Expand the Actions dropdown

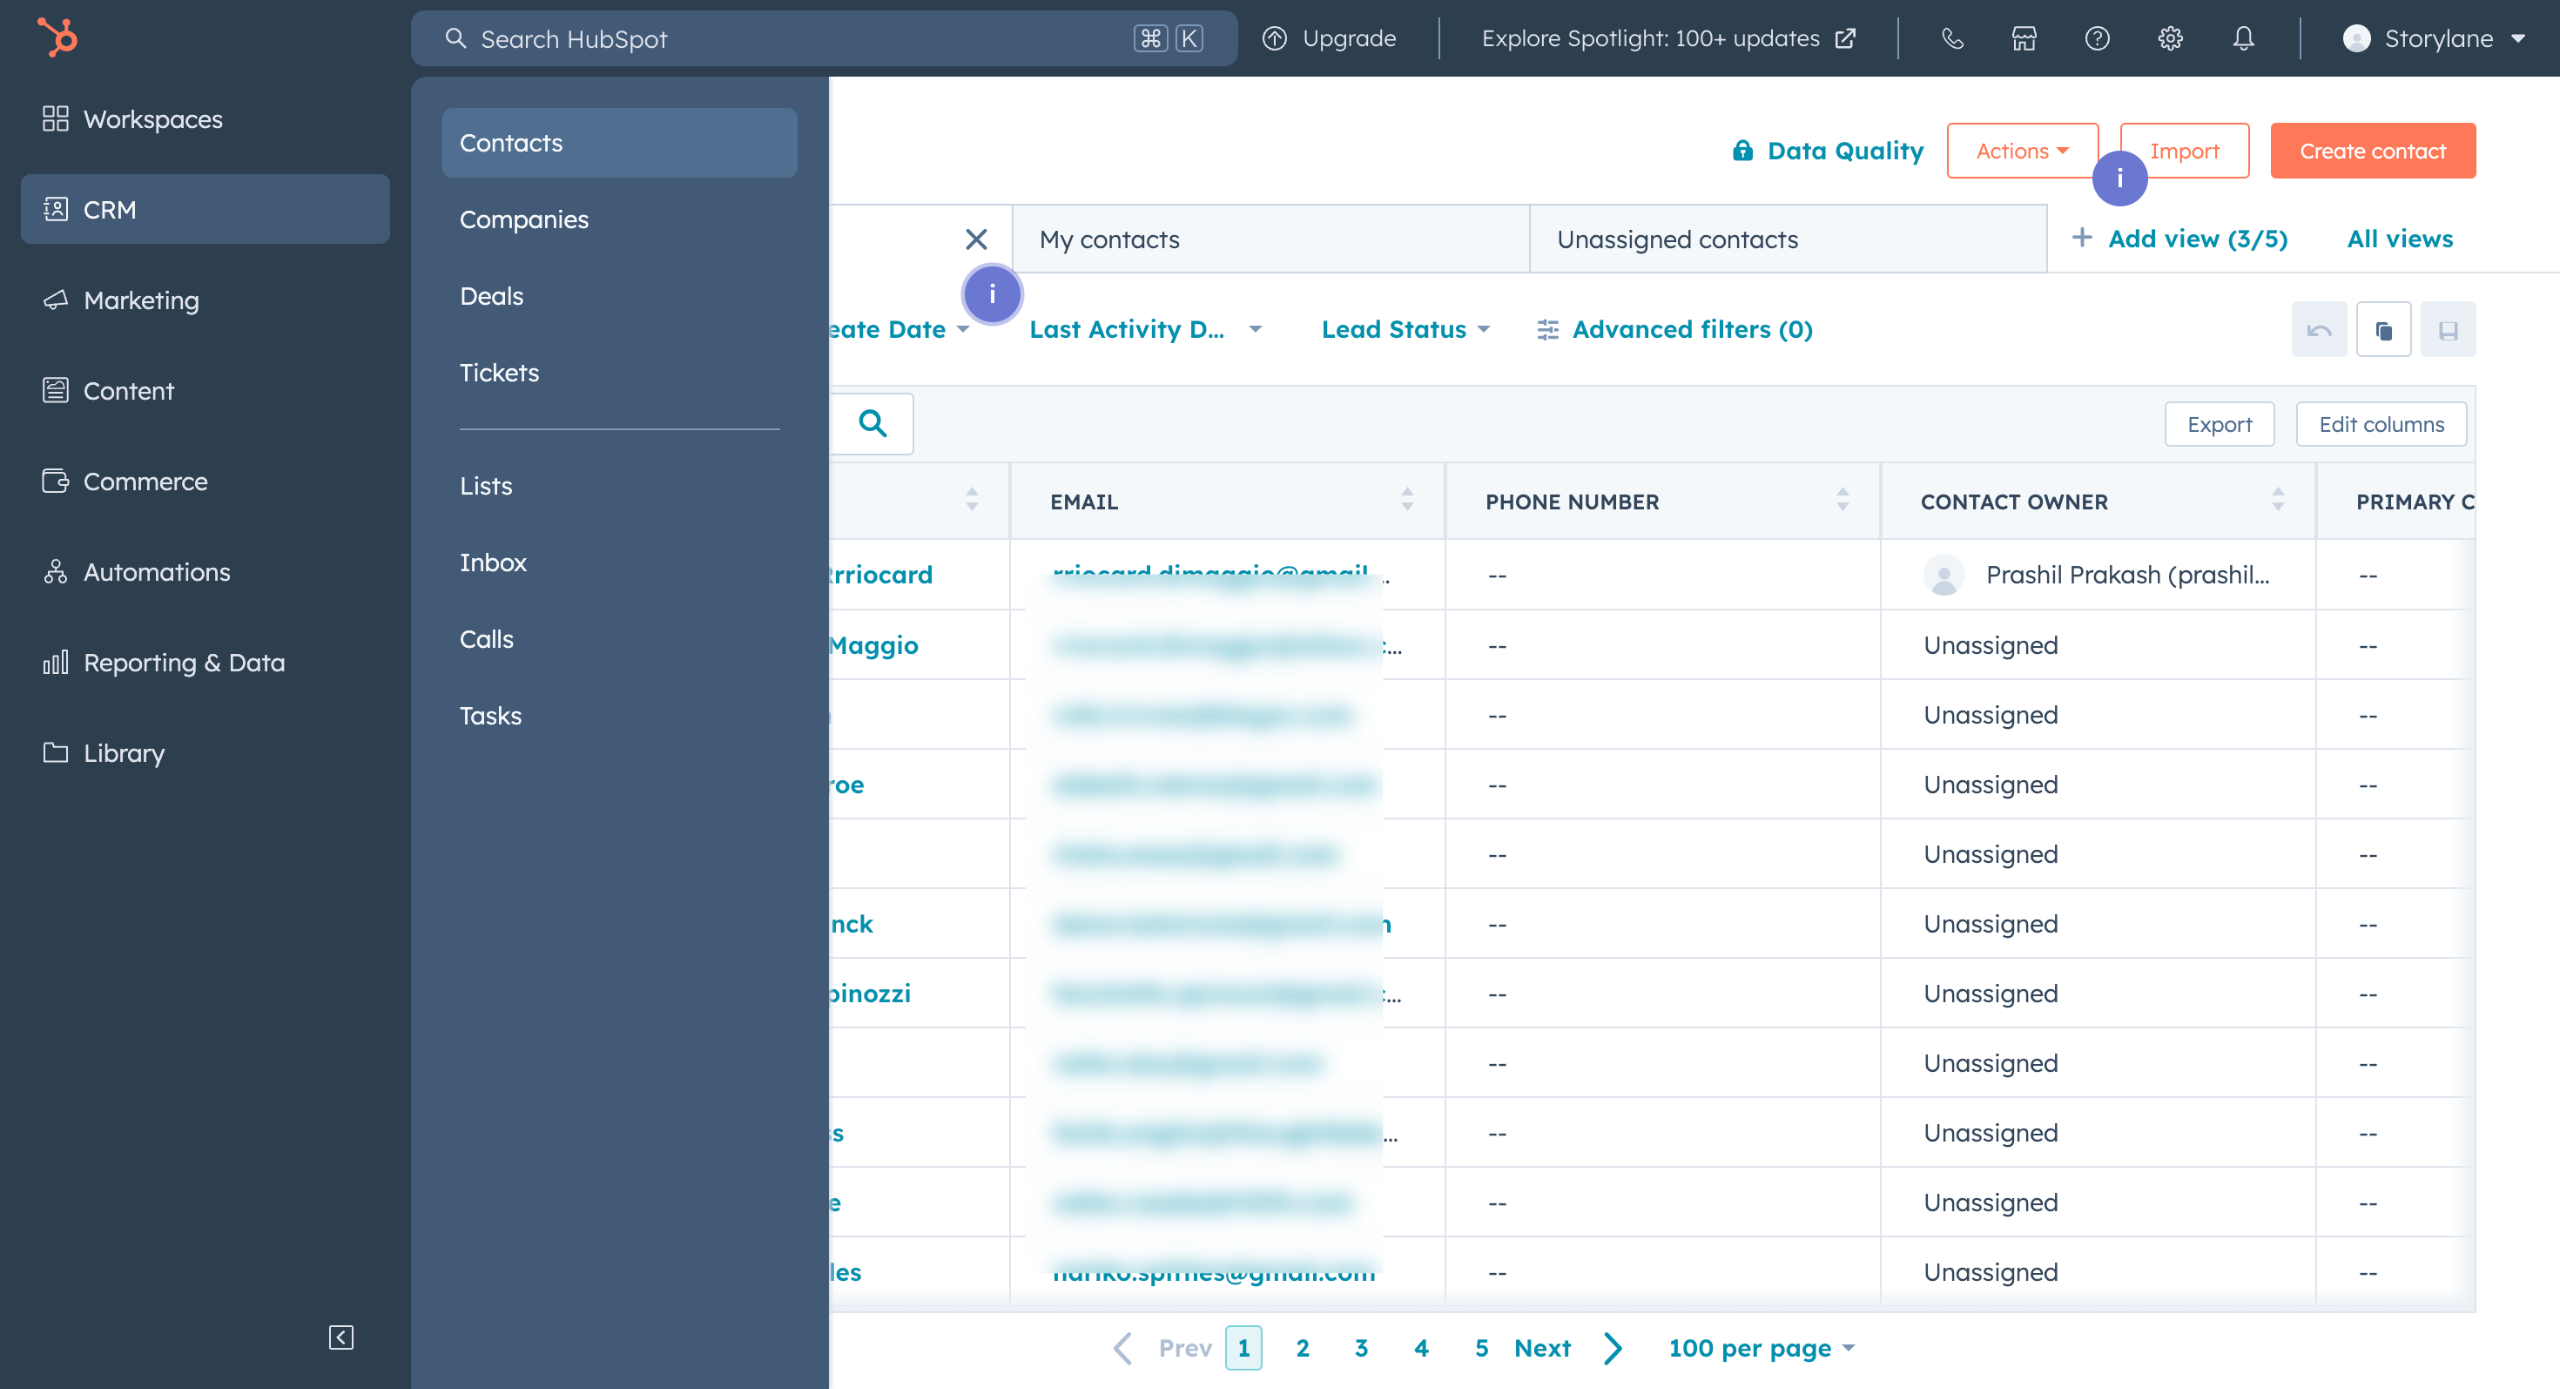2022,151
